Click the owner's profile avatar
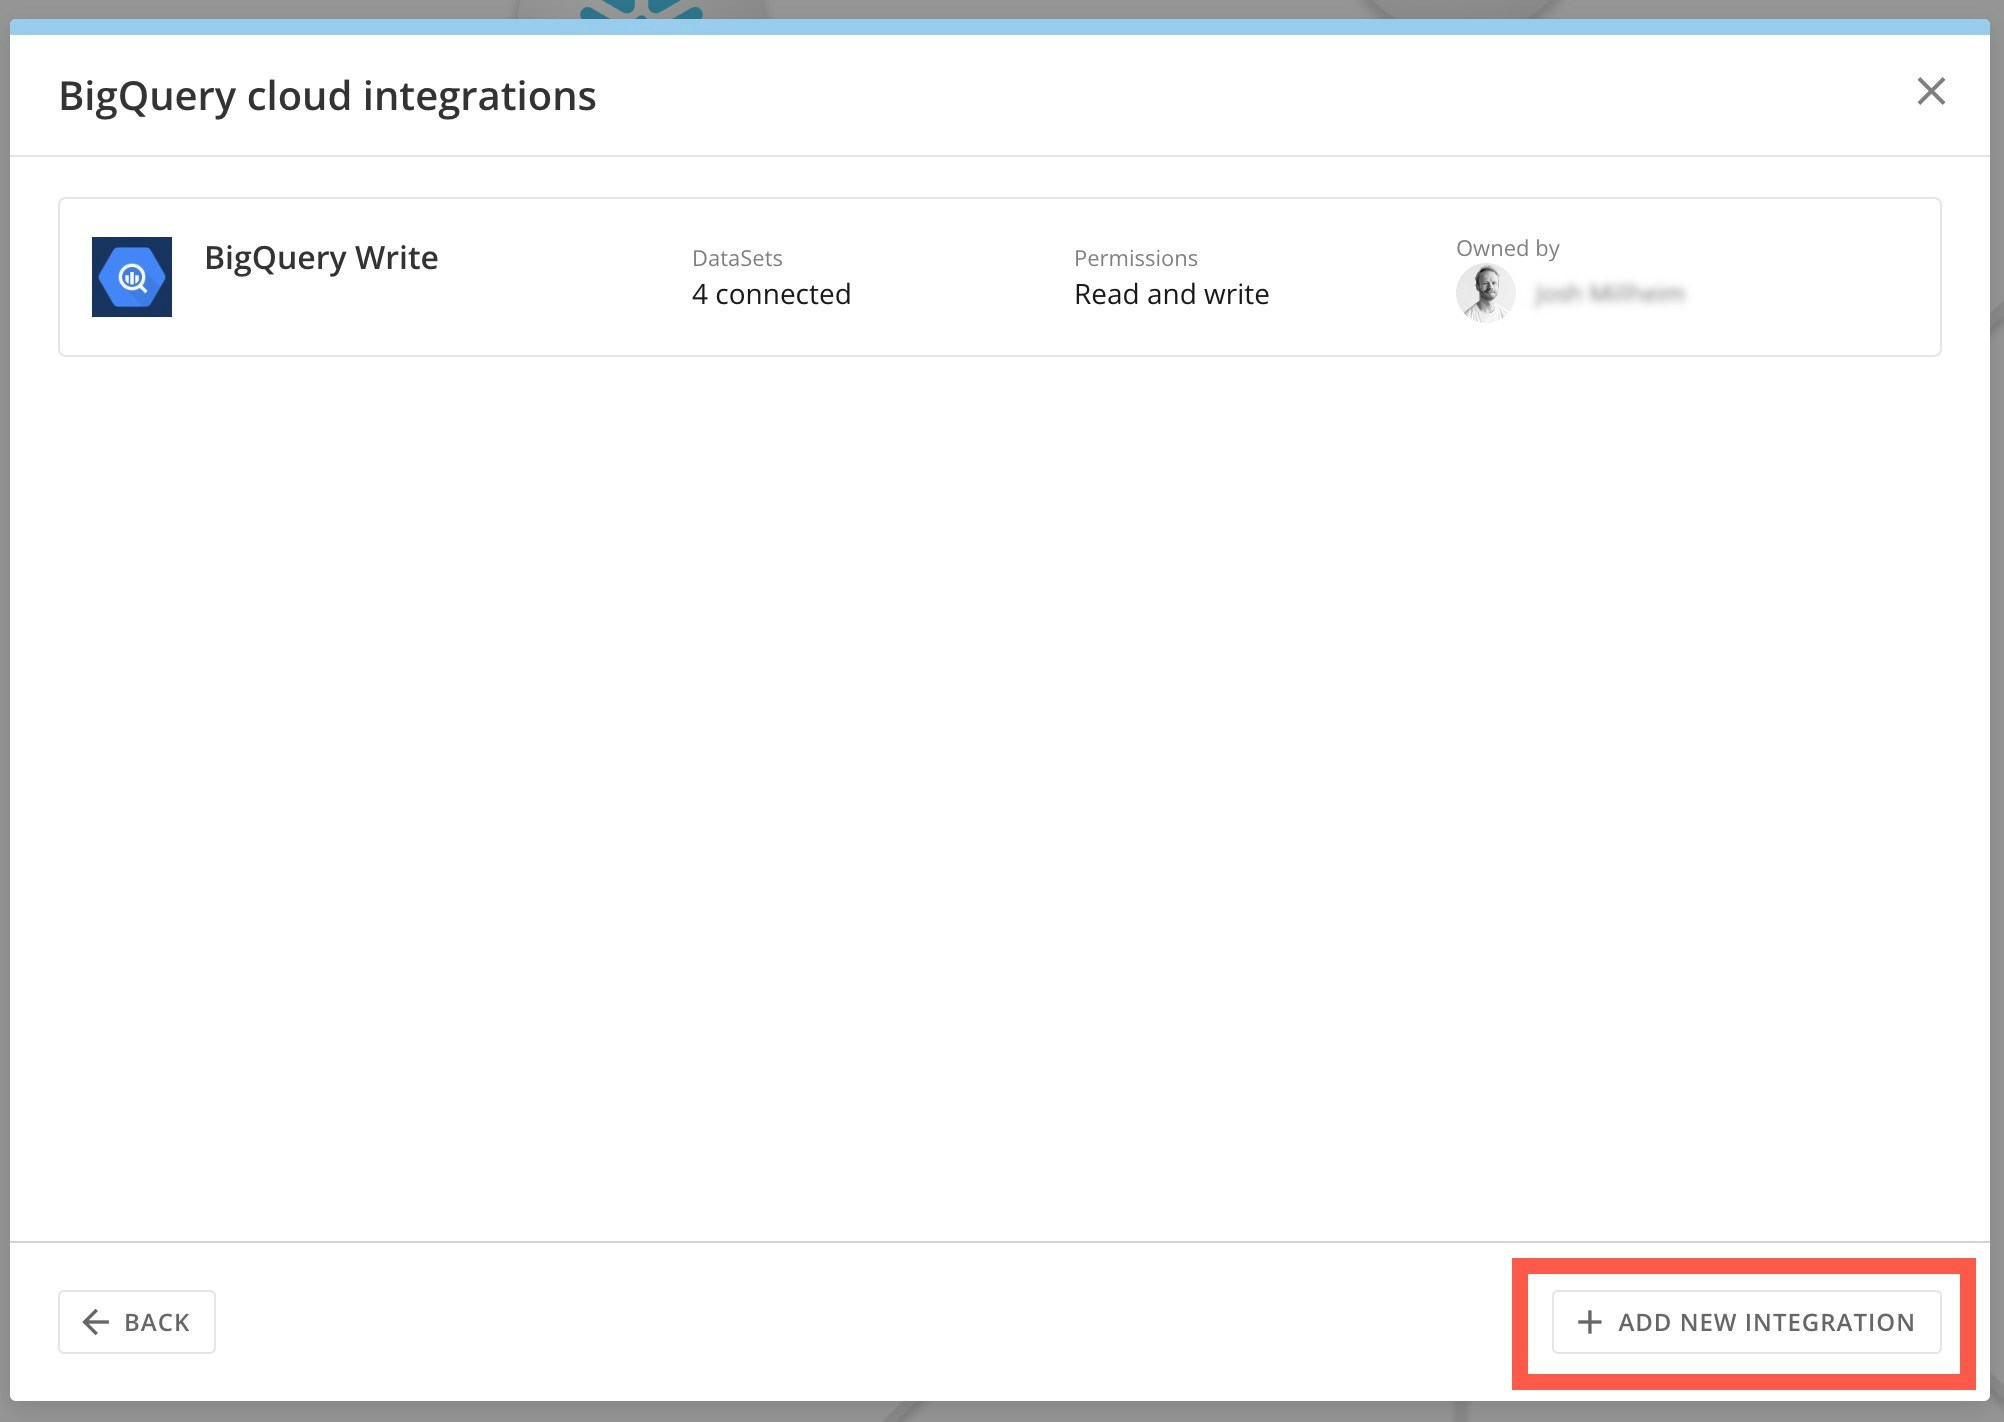2004x1422 pixels. (1486, 293)
